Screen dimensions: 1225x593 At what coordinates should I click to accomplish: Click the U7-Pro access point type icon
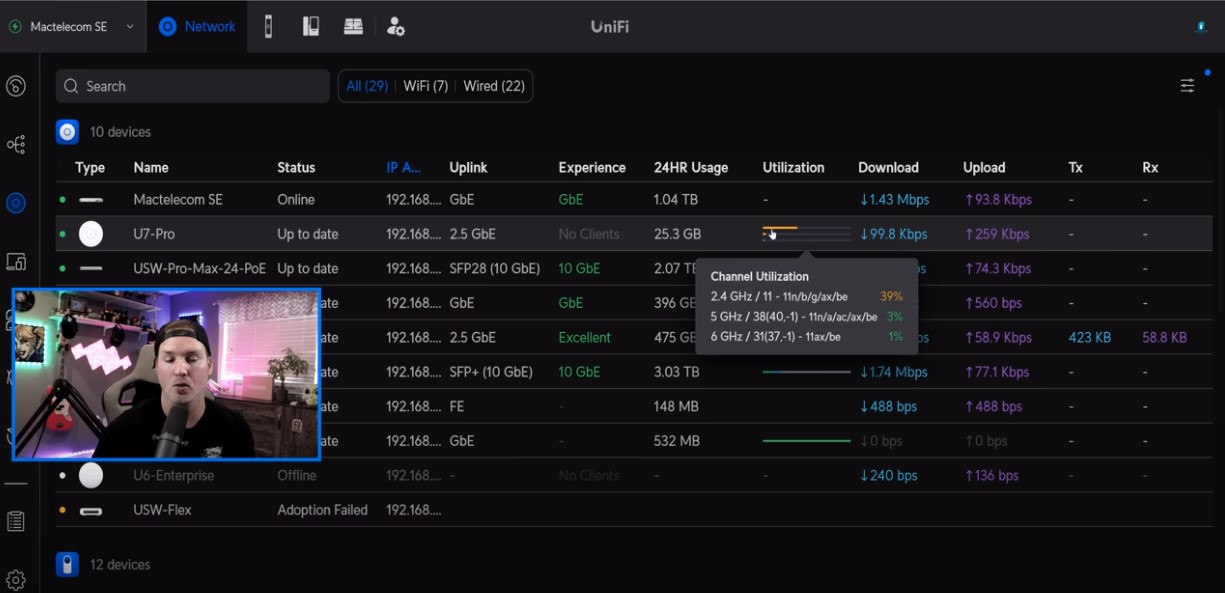(x=91, y=234)
